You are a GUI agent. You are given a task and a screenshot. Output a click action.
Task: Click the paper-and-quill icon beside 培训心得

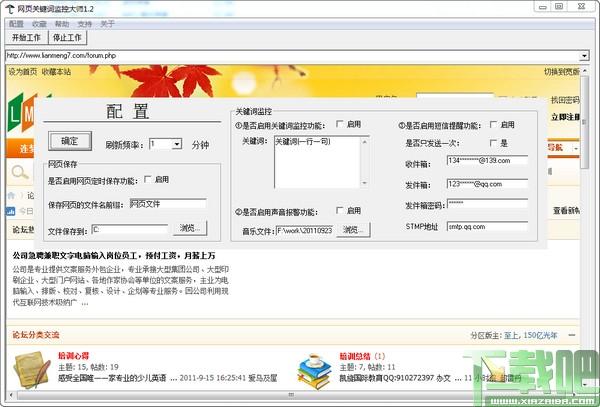32,370
